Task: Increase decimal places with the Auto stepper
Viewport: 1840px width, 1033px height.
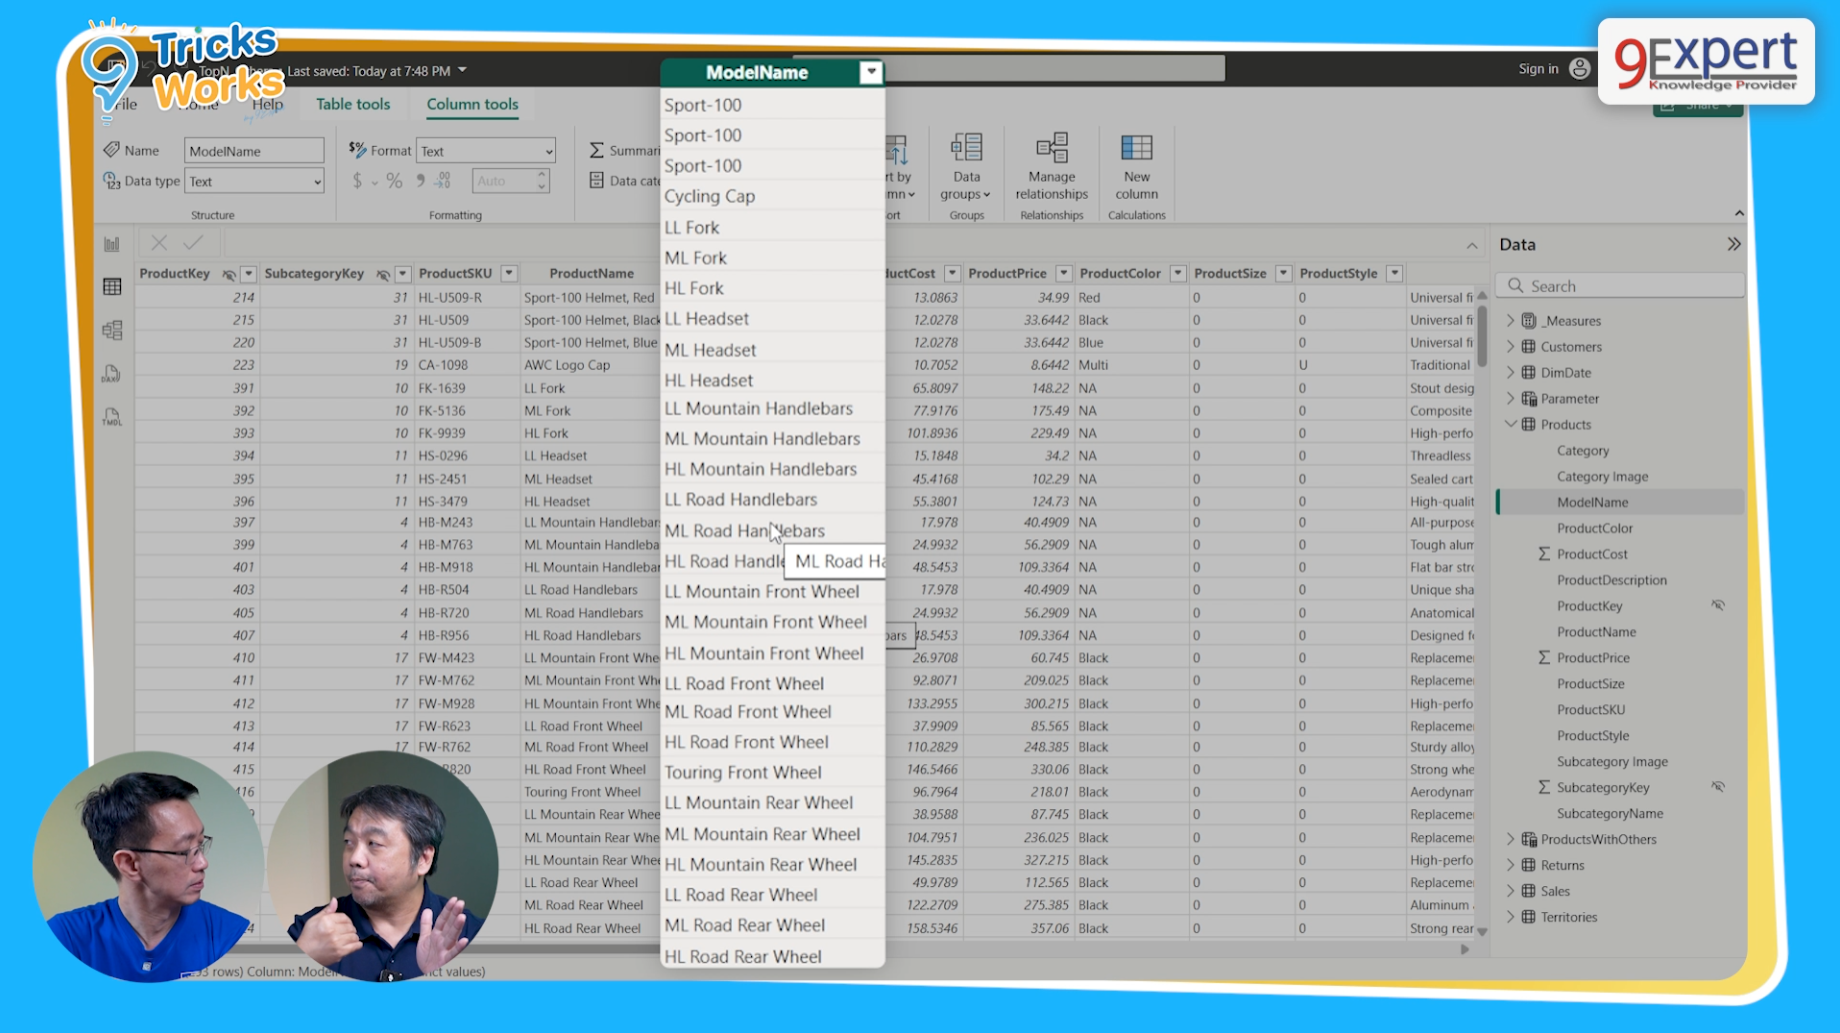Action: pyautogui.click(x=542, y=175)
